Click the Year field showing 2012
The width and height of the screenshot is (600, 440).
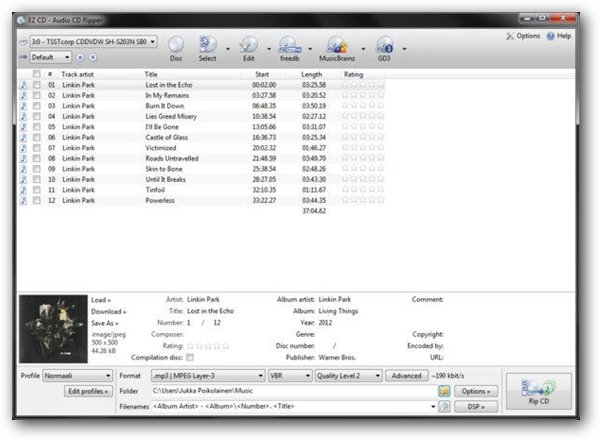325,323
